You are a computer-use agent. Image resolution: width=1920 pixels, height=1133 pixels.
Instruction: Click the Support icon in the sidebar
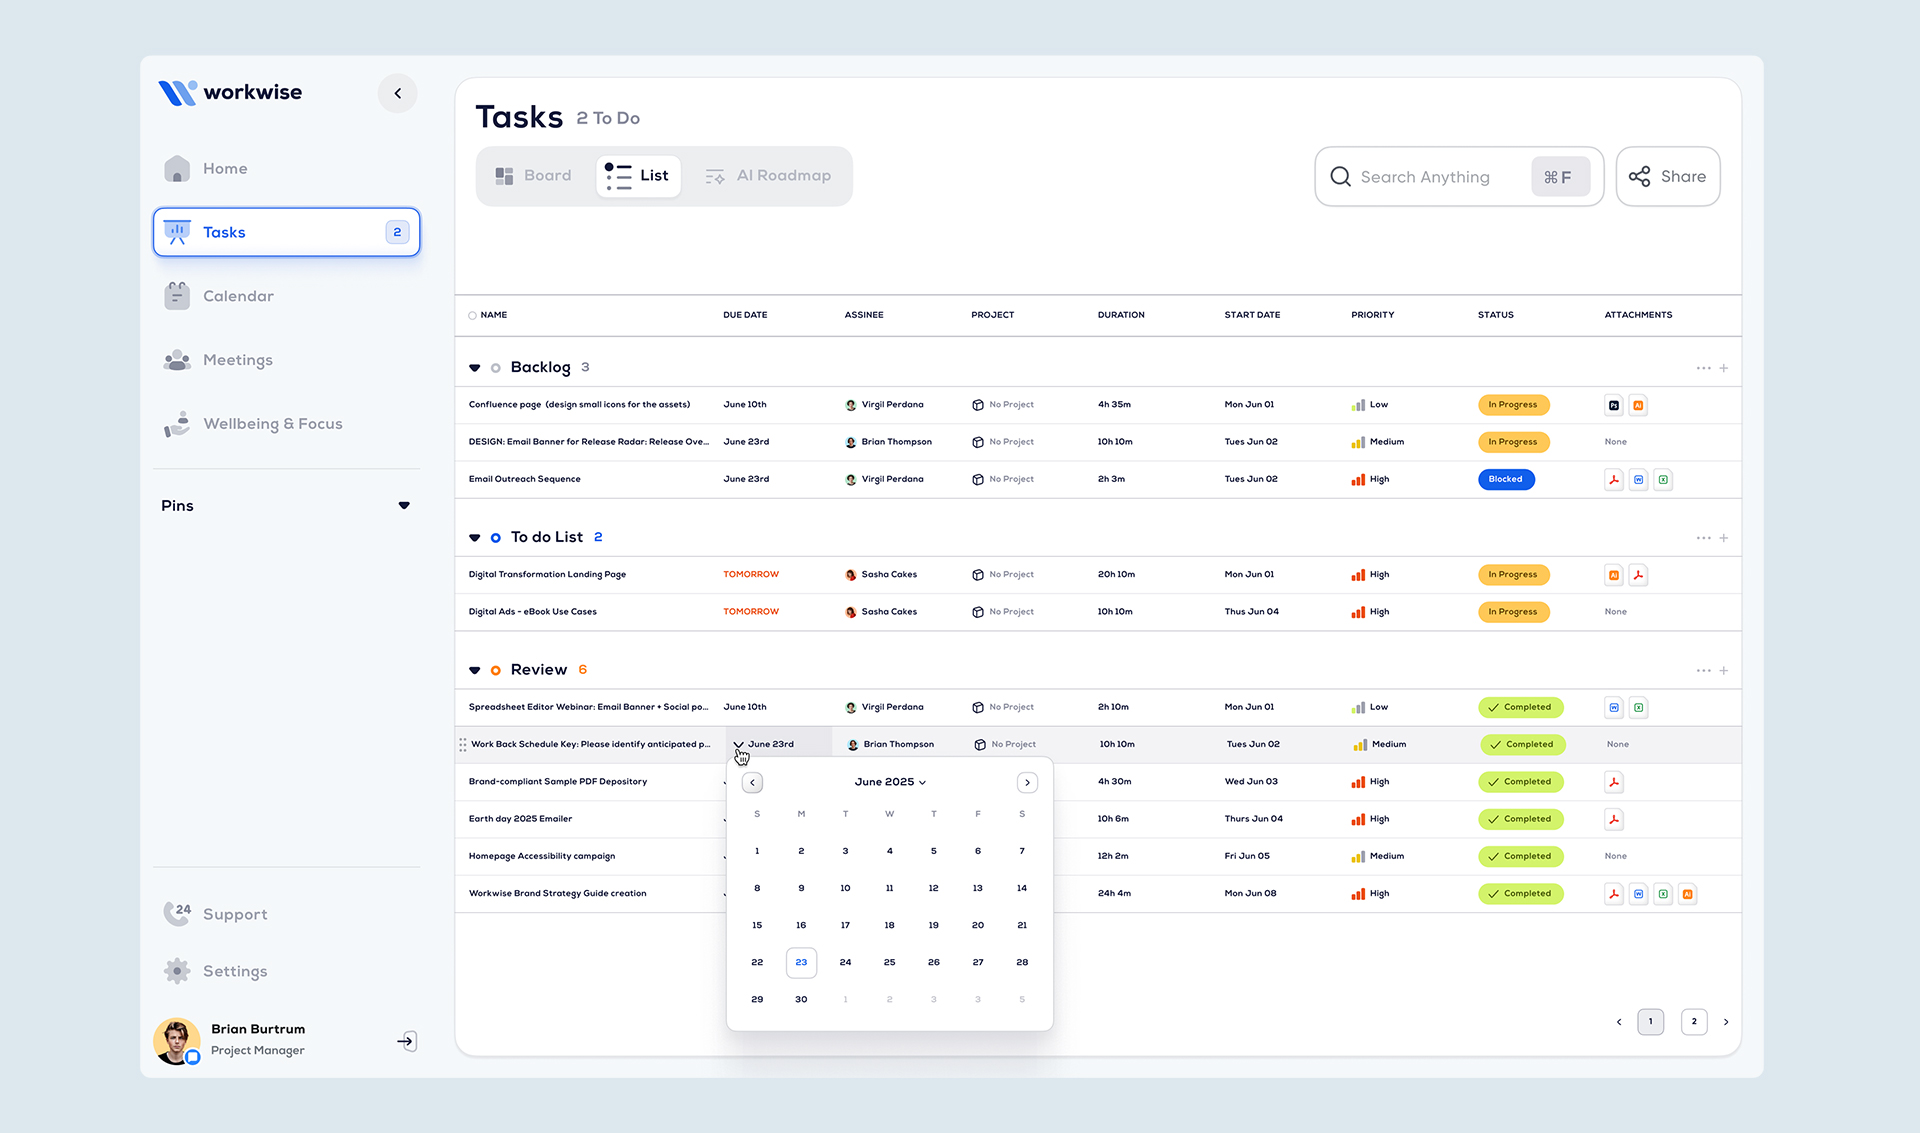pos(177,913)
